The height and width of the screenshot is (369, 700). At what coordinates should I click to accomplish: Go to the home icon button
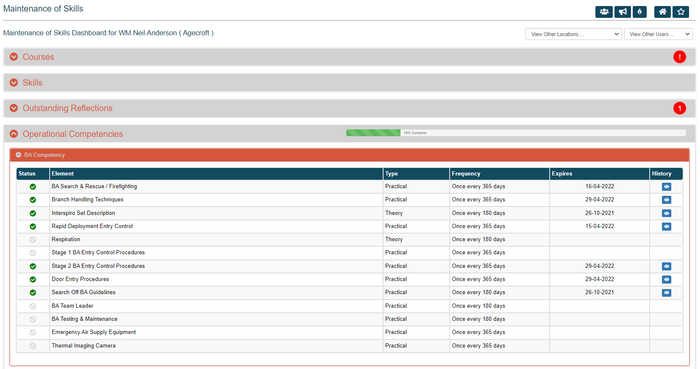662,12
